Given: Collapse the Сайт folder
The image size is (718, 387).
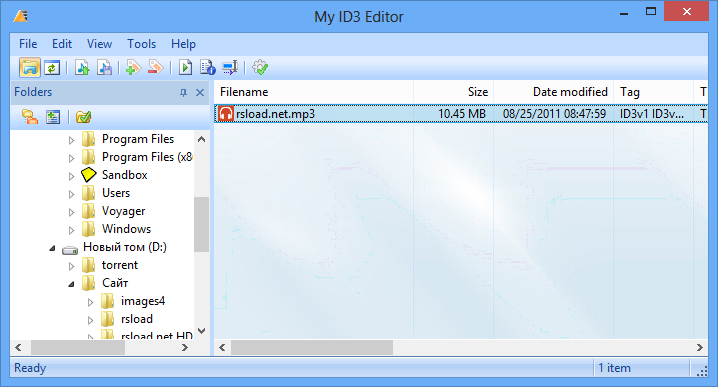Looking at the screenshot, I should click(x=71, y=284).
